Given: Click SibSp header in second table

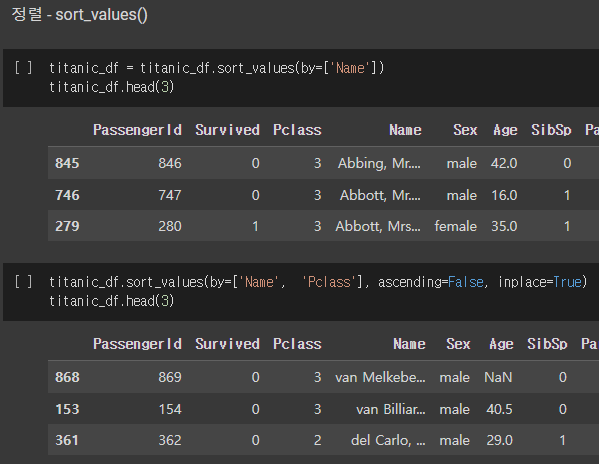Looking at the screenshot, I should coord(547,344).
